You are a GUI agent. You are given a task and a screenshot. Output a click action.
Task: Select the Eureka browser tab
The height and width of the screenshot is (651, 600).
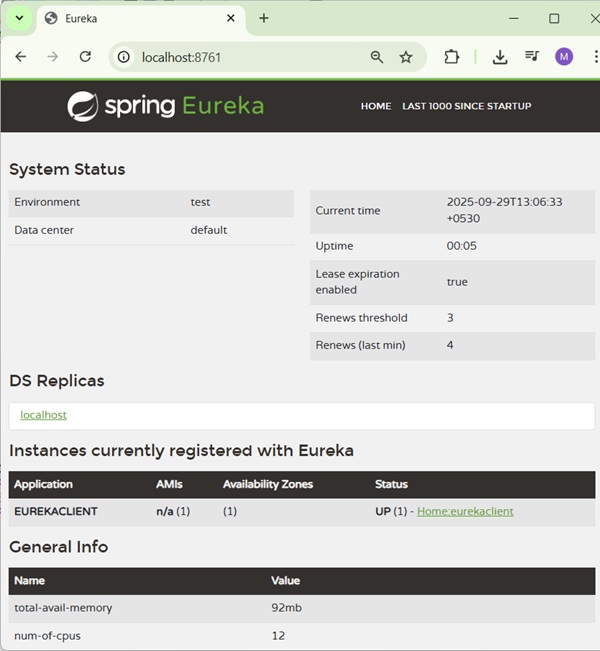(130, 18)
